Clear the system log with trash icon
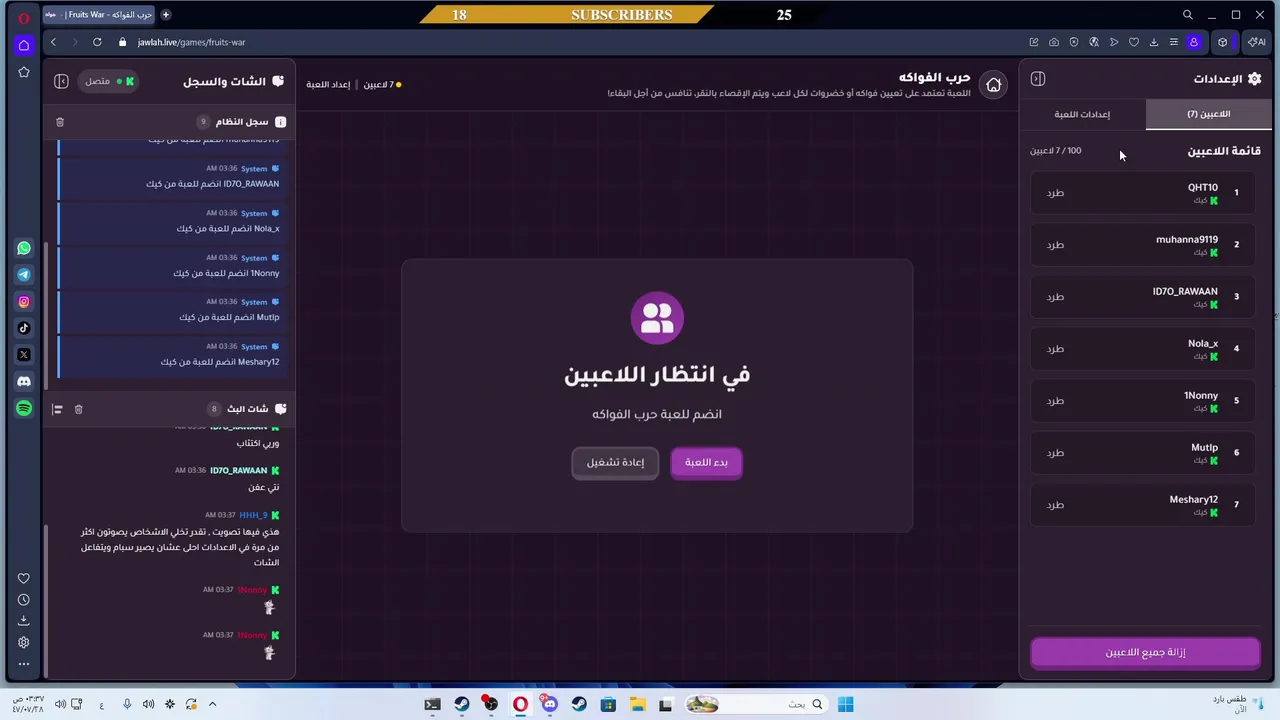This screenshot has height=720, width=1280. (60, 122)
